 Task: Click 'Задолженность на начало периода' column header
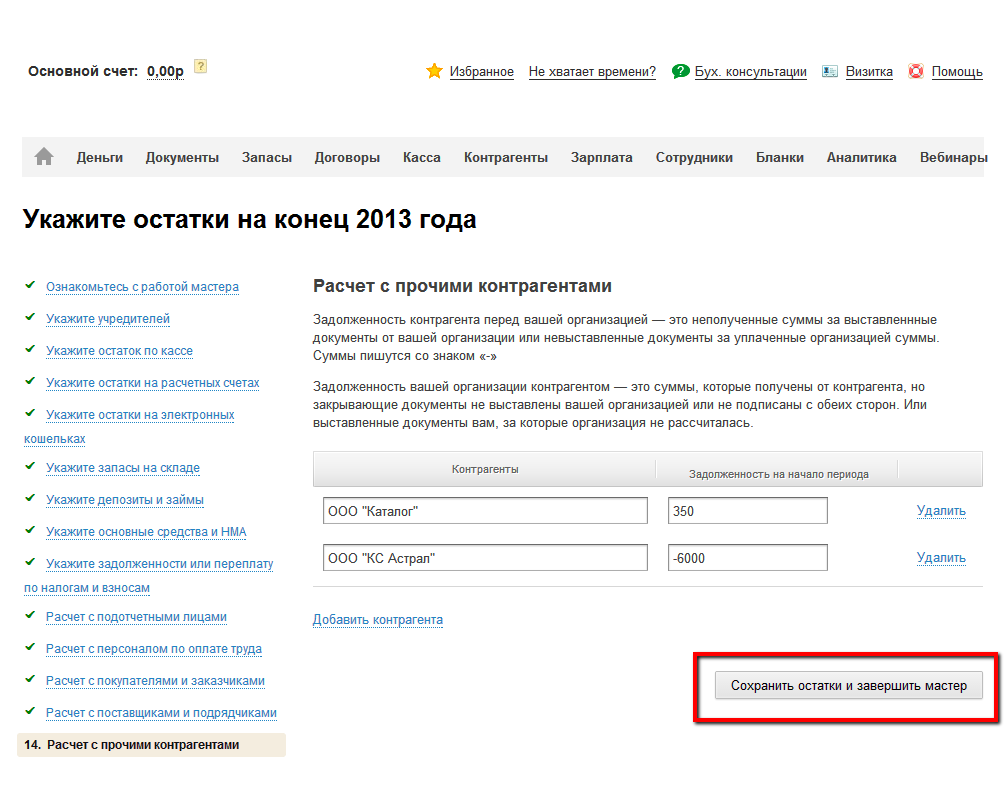coord(778,474)
